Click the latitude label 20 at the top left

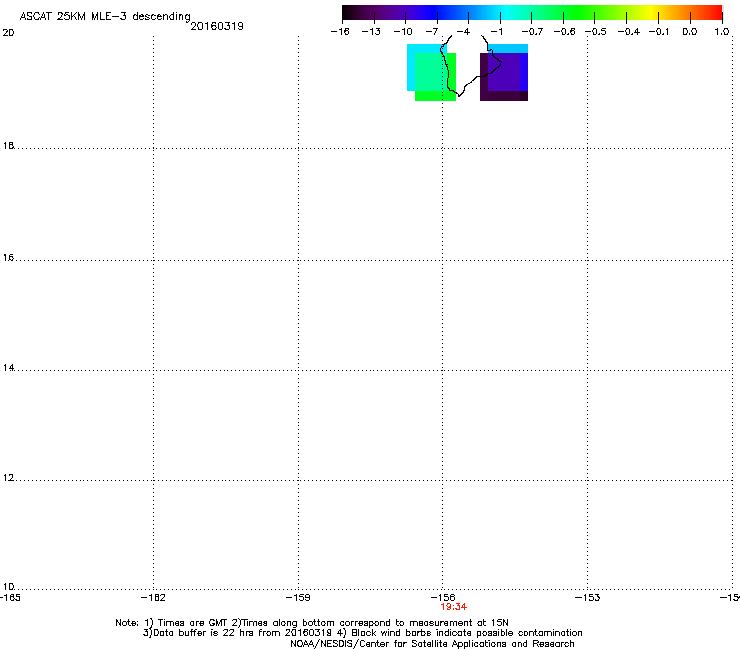click(x=8, y=33)
